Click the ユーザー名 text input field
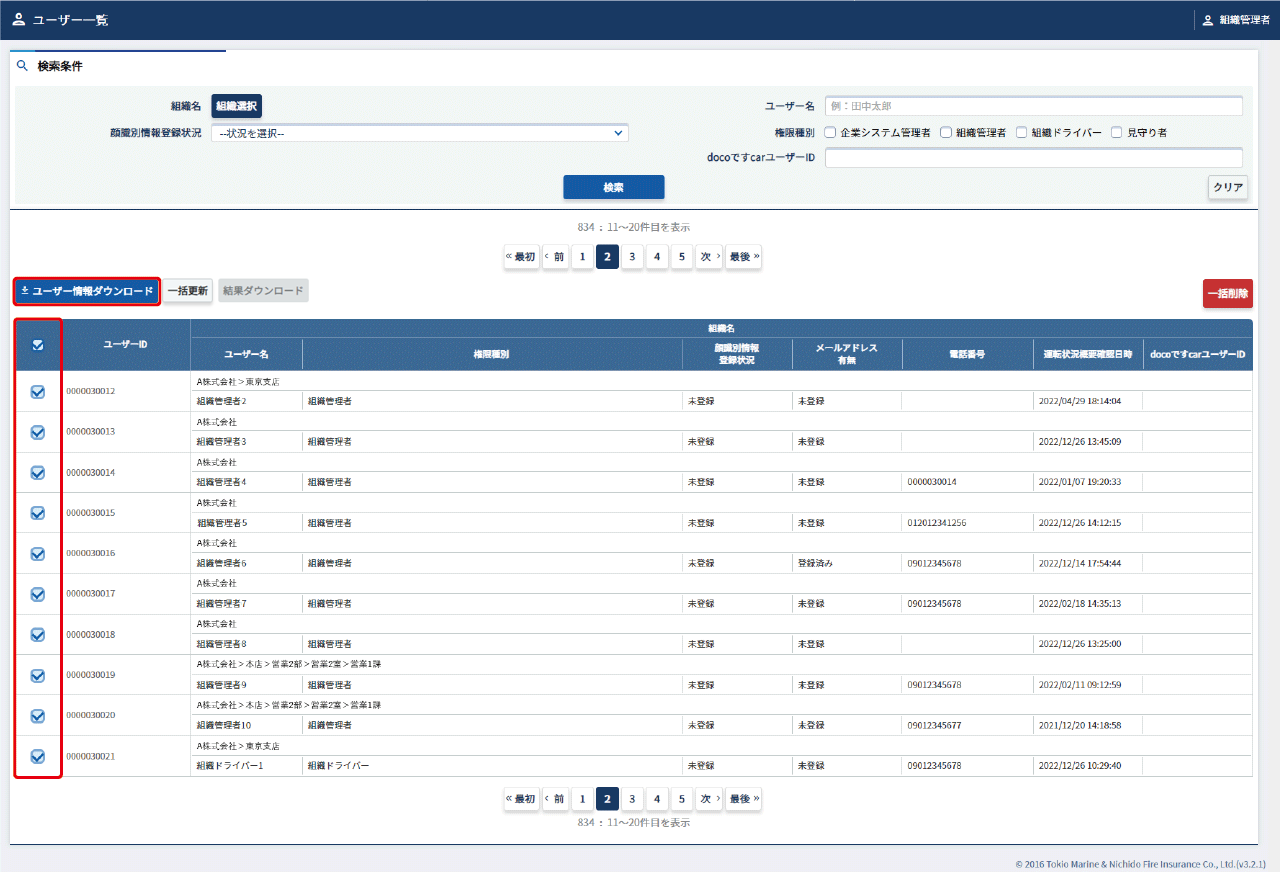Image resolution: width=1280 pixels, height=872 pixels. (x=1033, y=106)
